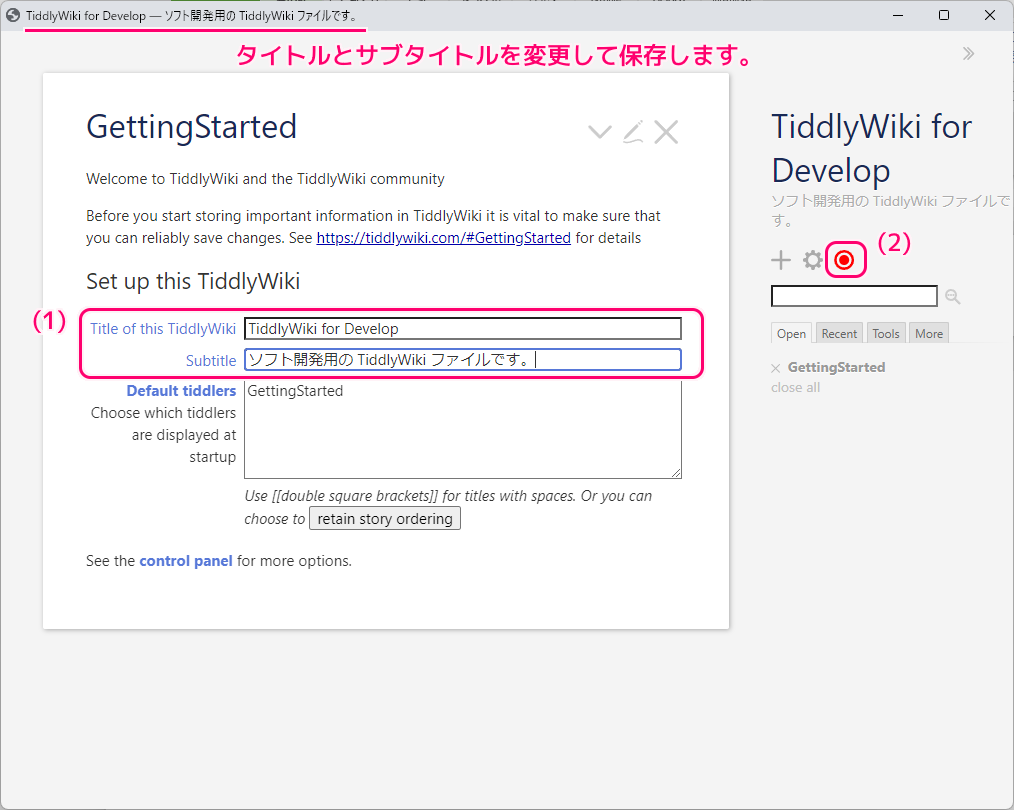Hide the sidebar with double chevron icon
Screen dimensions: 1014x810
pos(968,54)
